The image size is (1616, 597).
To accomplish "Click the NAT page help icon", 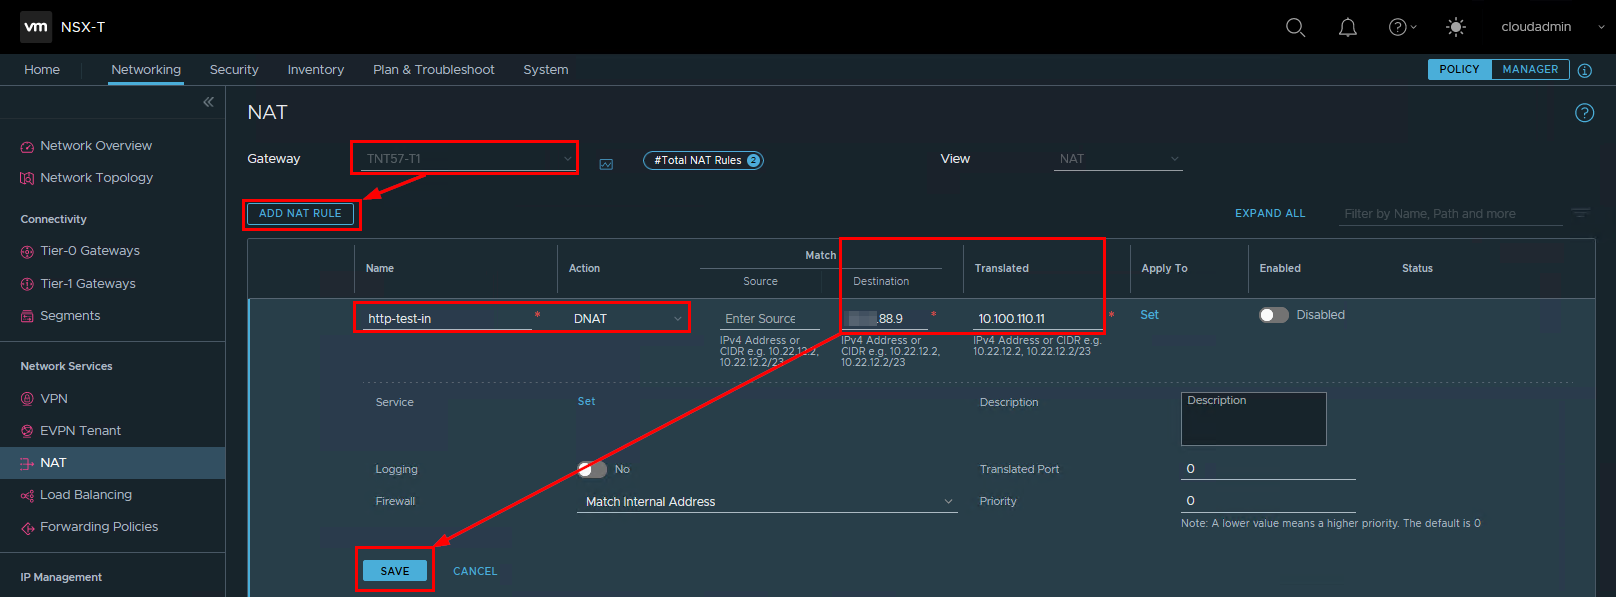I will coord(1584,113).
